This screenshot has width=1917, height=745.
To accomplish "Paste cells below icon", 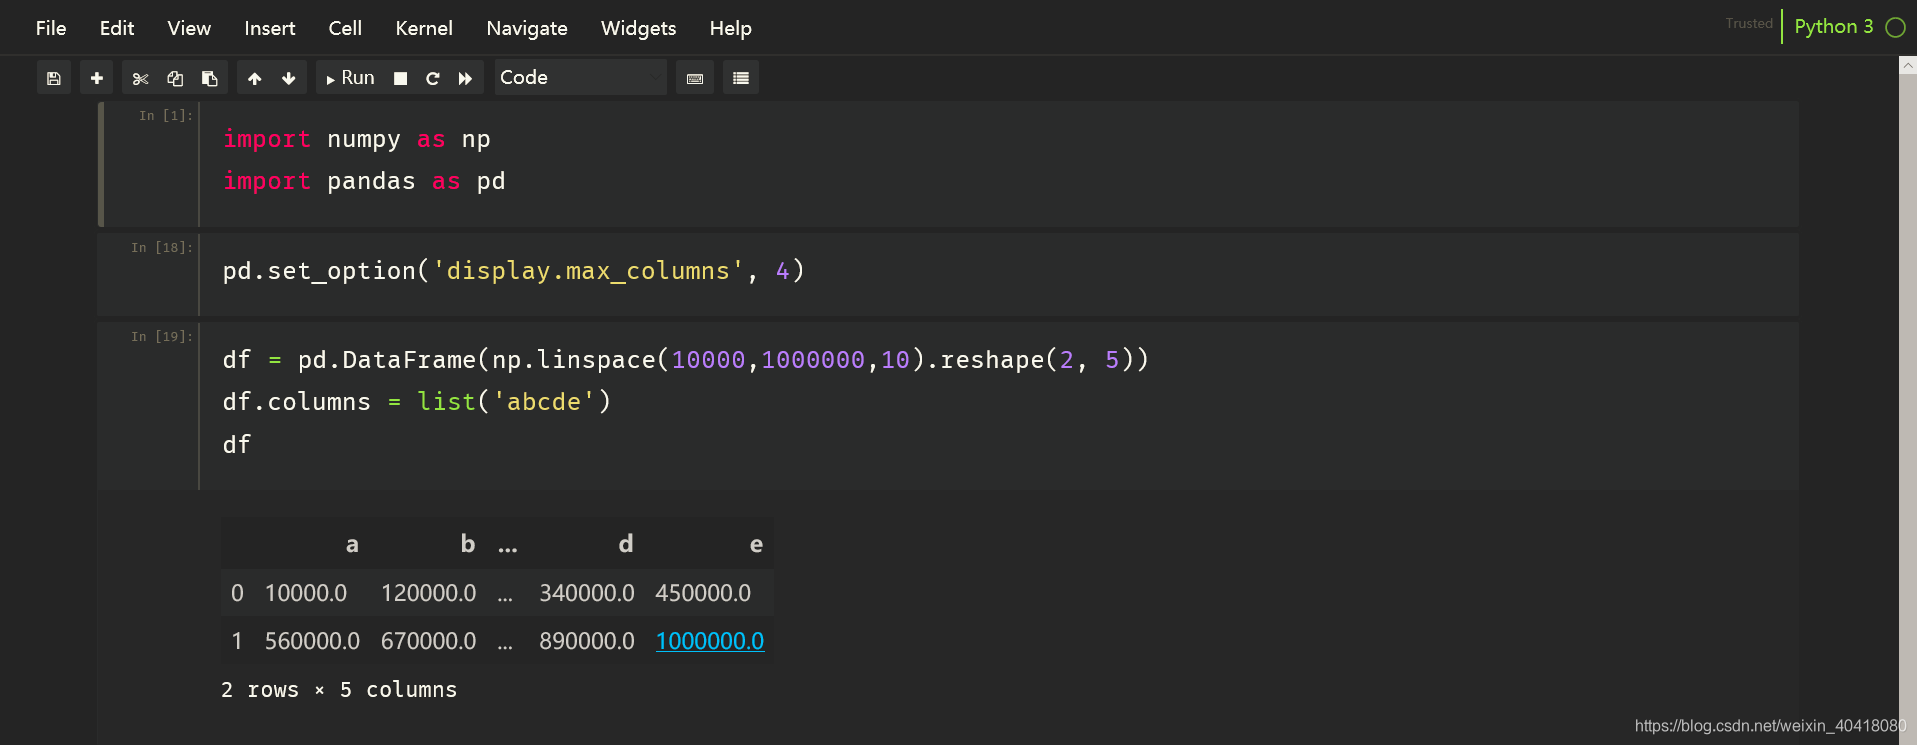I will point(210,78).
